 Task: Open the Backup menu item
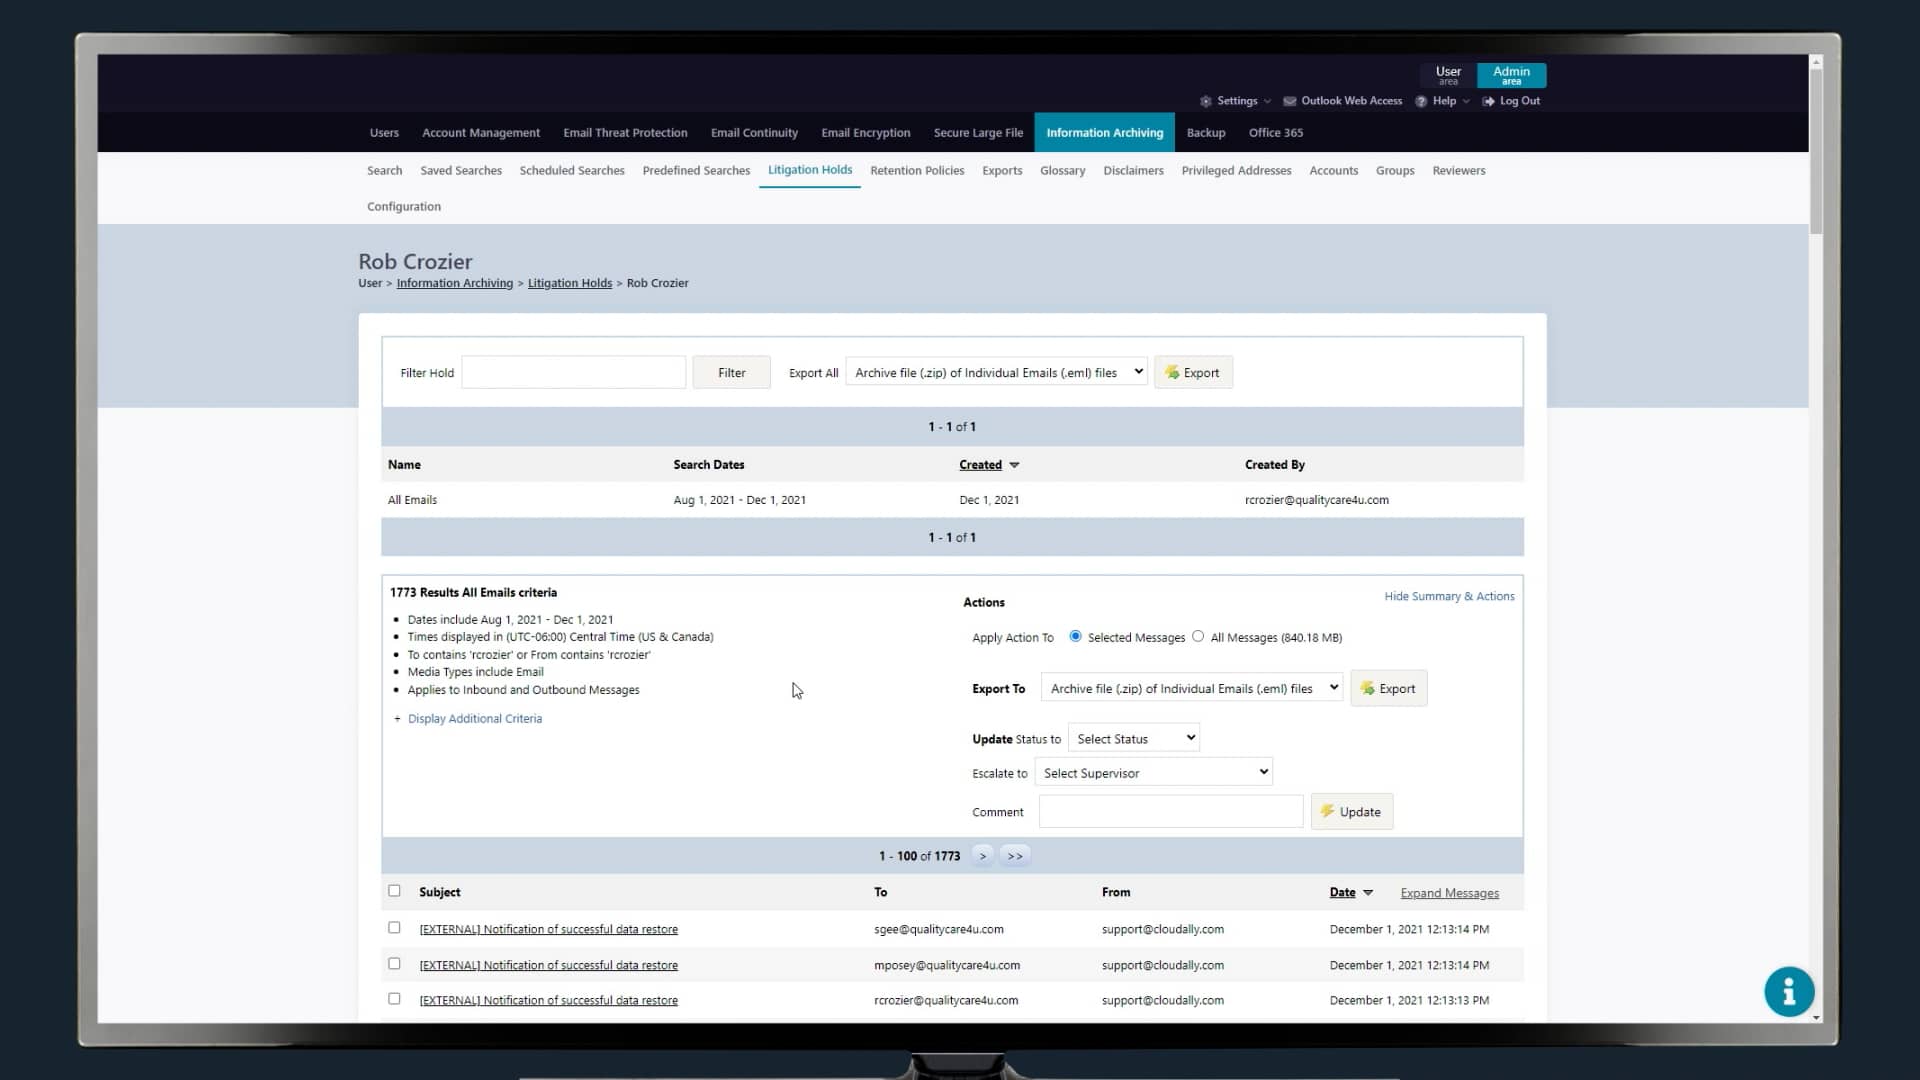click(x=1206, y=132)
